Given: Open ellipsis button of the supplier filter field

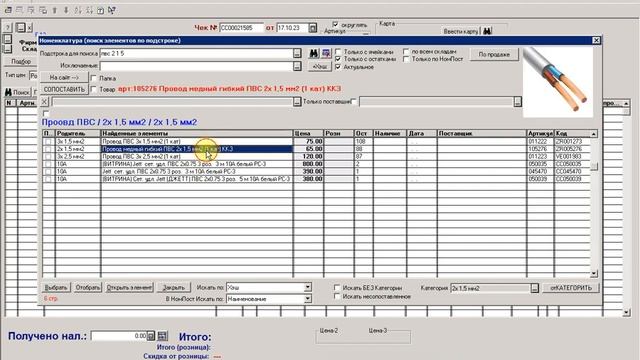Looking at the screenshot, I should click(x=518, y=102).
